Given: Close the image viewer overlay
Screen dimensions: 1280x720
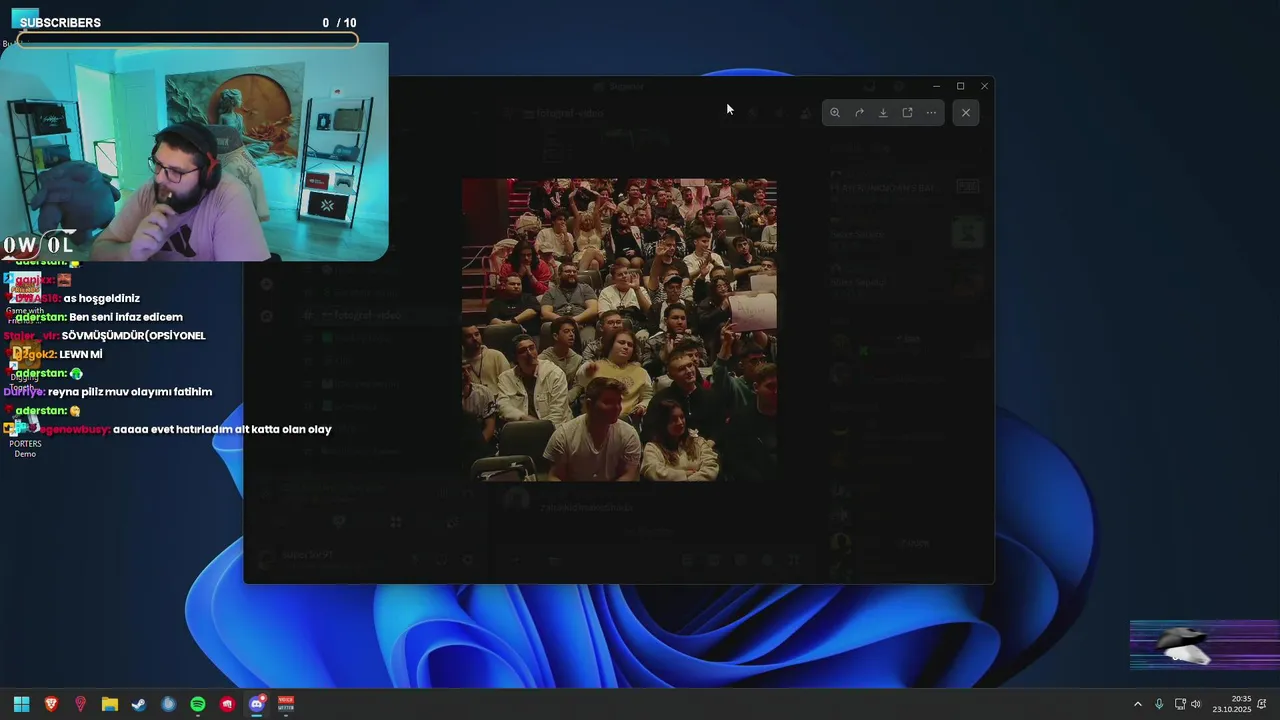Looking at the screenshot, I should click(966, 113).
